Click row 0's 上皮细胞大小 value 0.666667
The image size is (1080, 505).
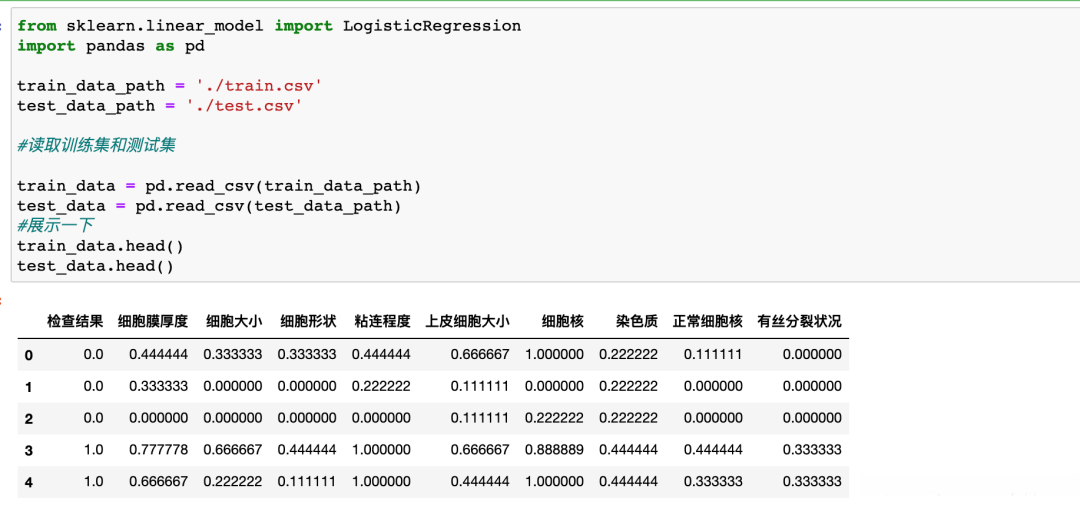point(480,354)
